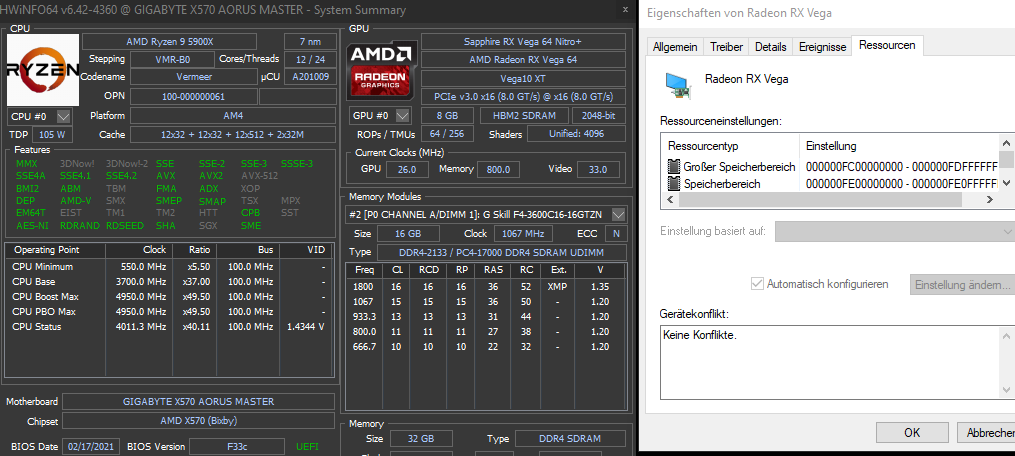The width and height of the screenshot is (1015, 456).
Task: Click the AES-NI feature label
Action: pos(32,225)
